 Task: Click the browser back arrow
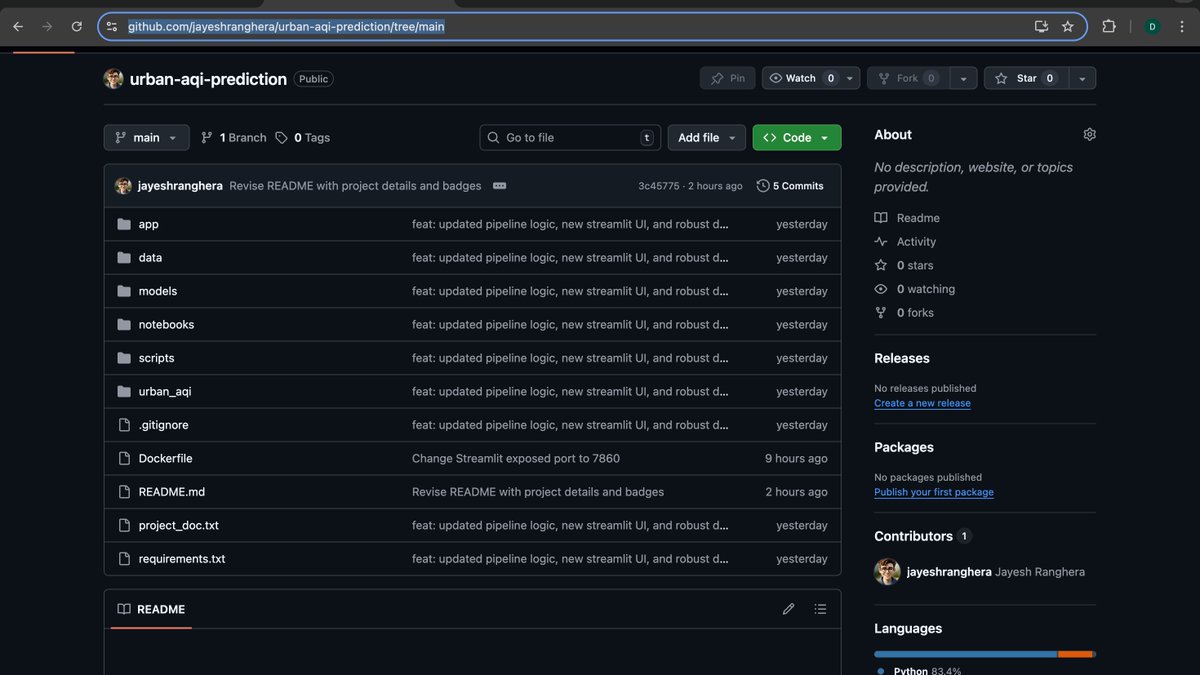coord(18,27)
